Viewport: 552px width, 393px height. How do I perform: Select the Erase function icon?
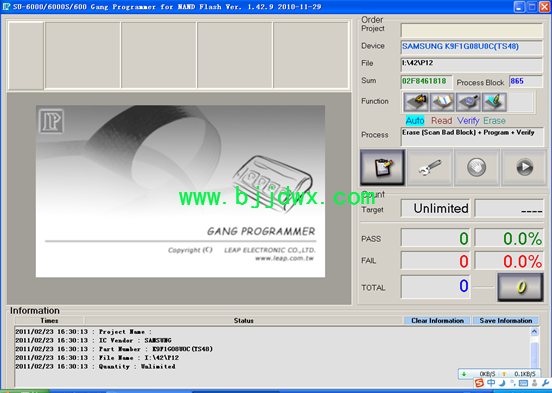point(494,102)
